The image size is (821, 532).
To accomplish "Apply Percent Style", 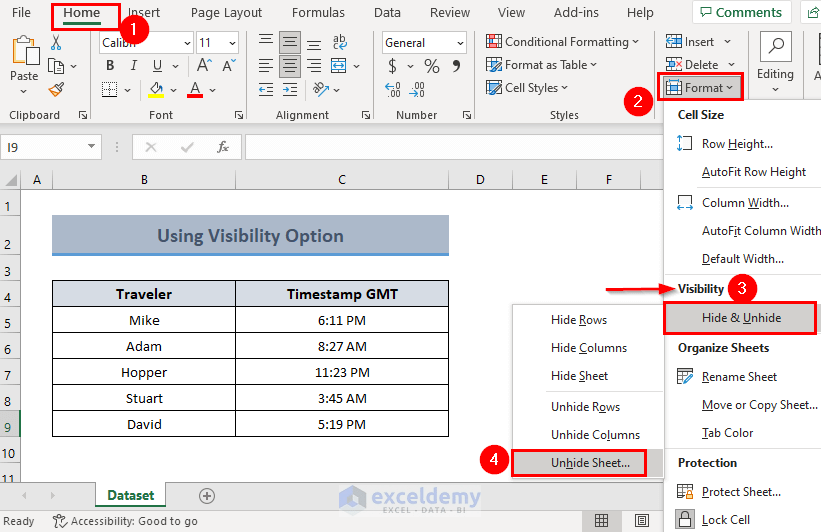I will coord(431,66).
